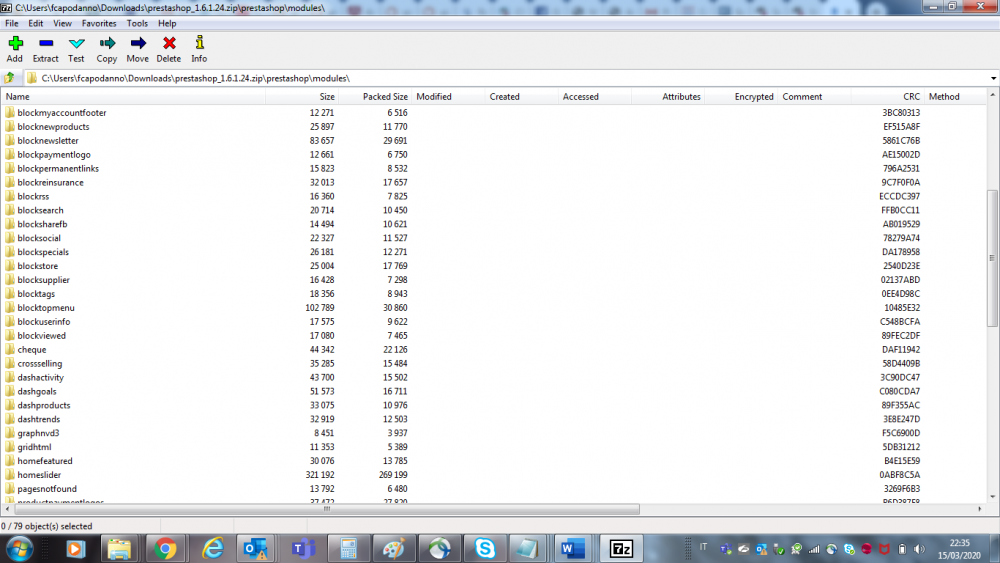Go up one folder level icon

10,78
